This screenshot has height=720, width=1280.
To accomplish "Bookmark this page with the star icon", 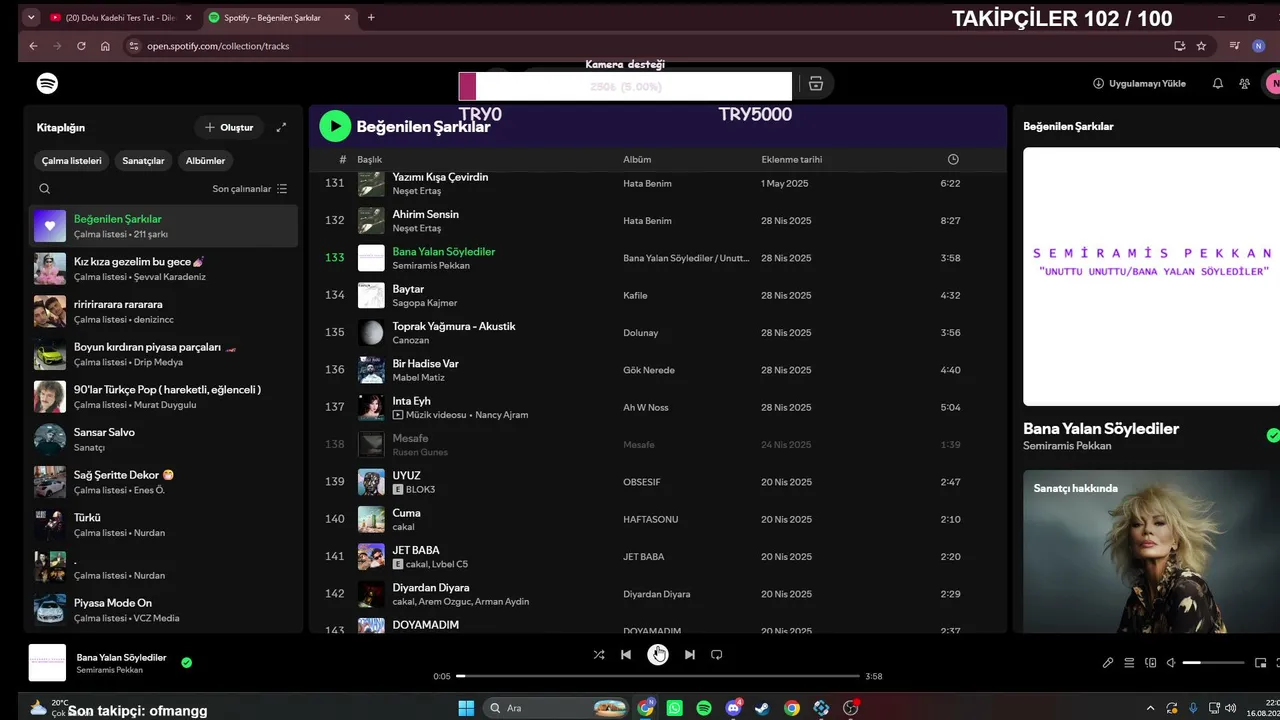I will click(x=1201, y=46).
